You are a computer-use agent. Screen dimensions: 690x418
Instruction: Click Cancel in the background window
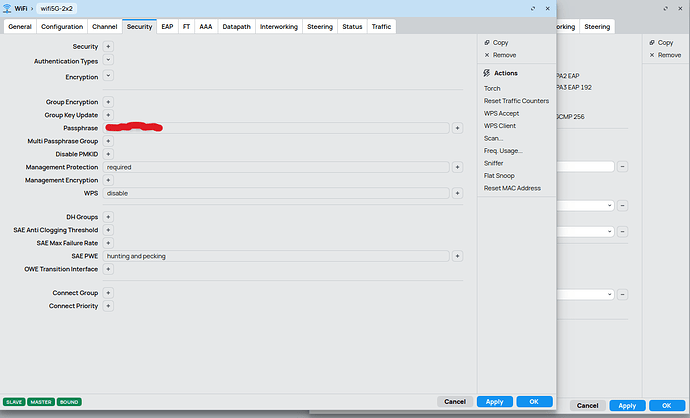click(587, 406)
